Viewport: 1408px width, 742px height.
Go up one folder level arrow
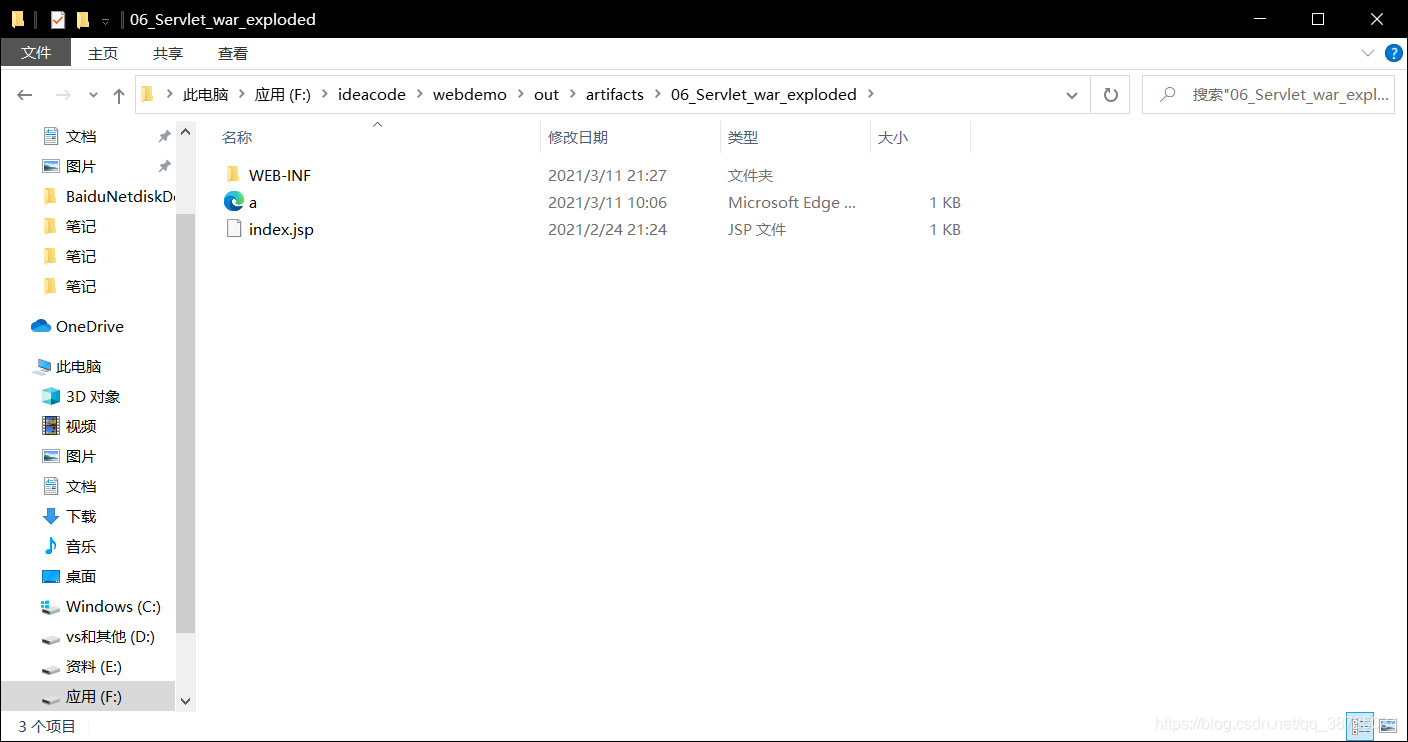[x=119, y=95]
